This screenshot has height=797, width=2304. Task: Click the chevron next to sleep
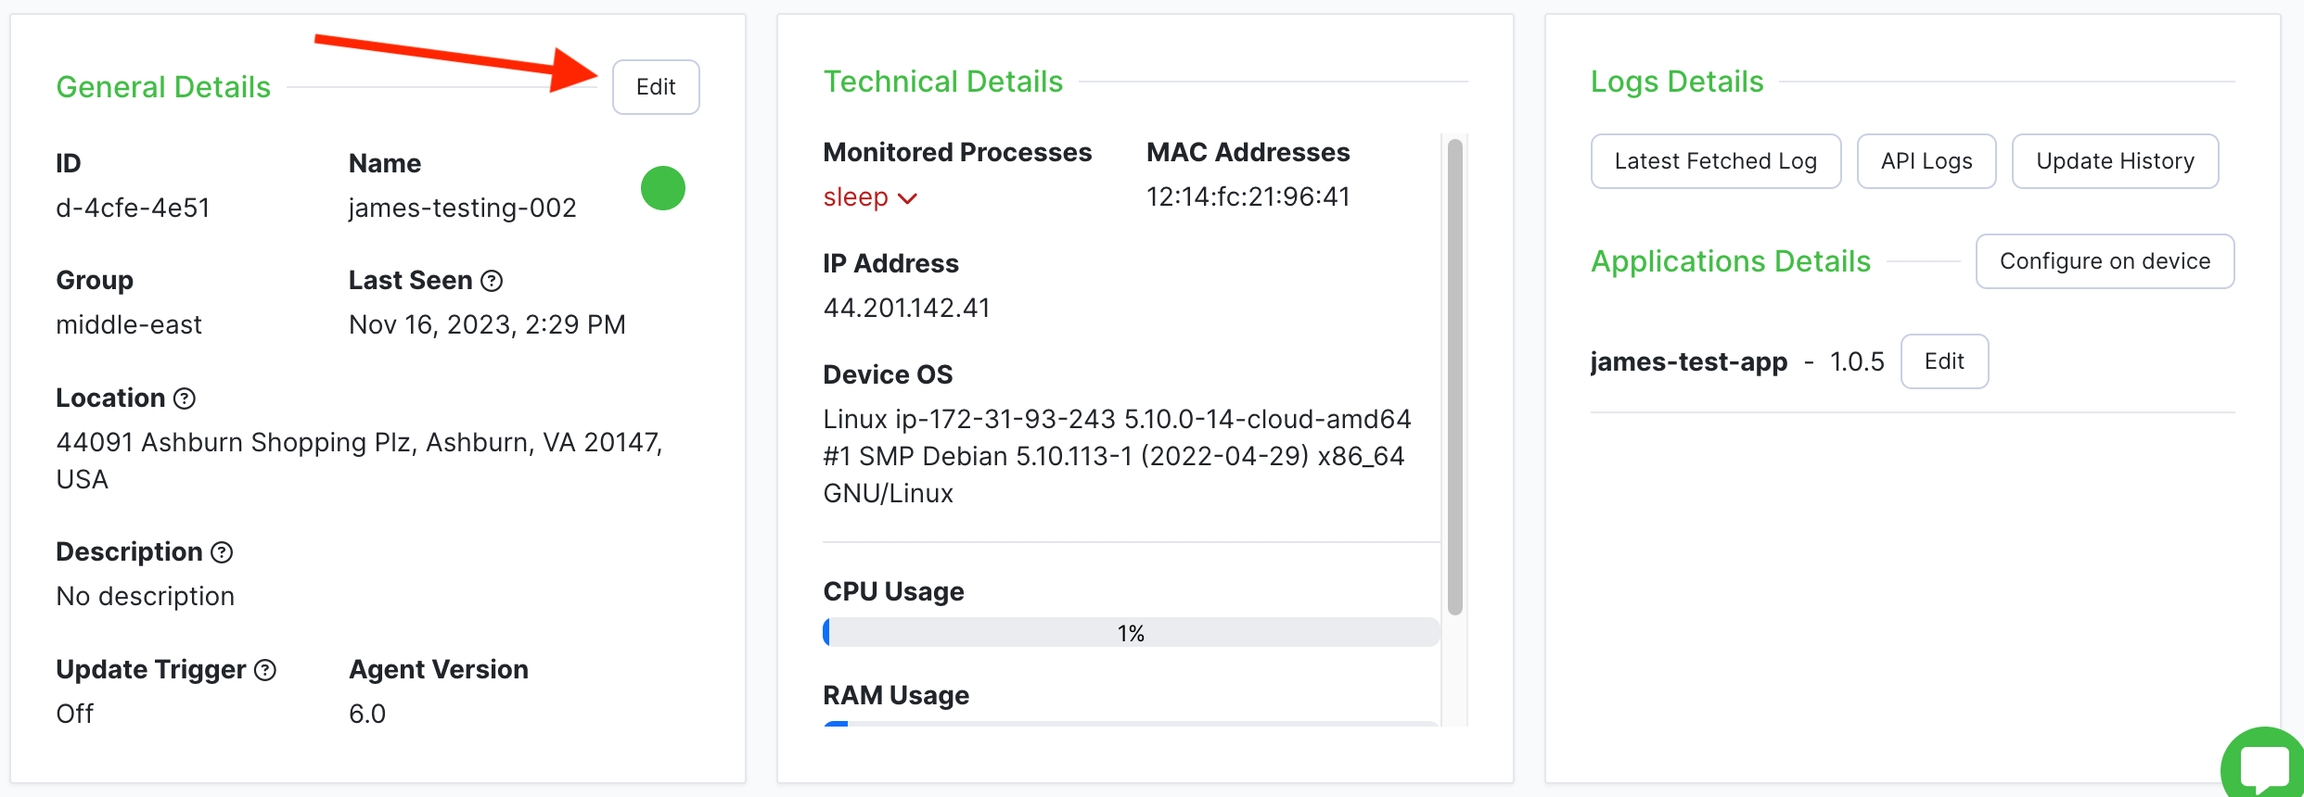(x=907, y=199)
